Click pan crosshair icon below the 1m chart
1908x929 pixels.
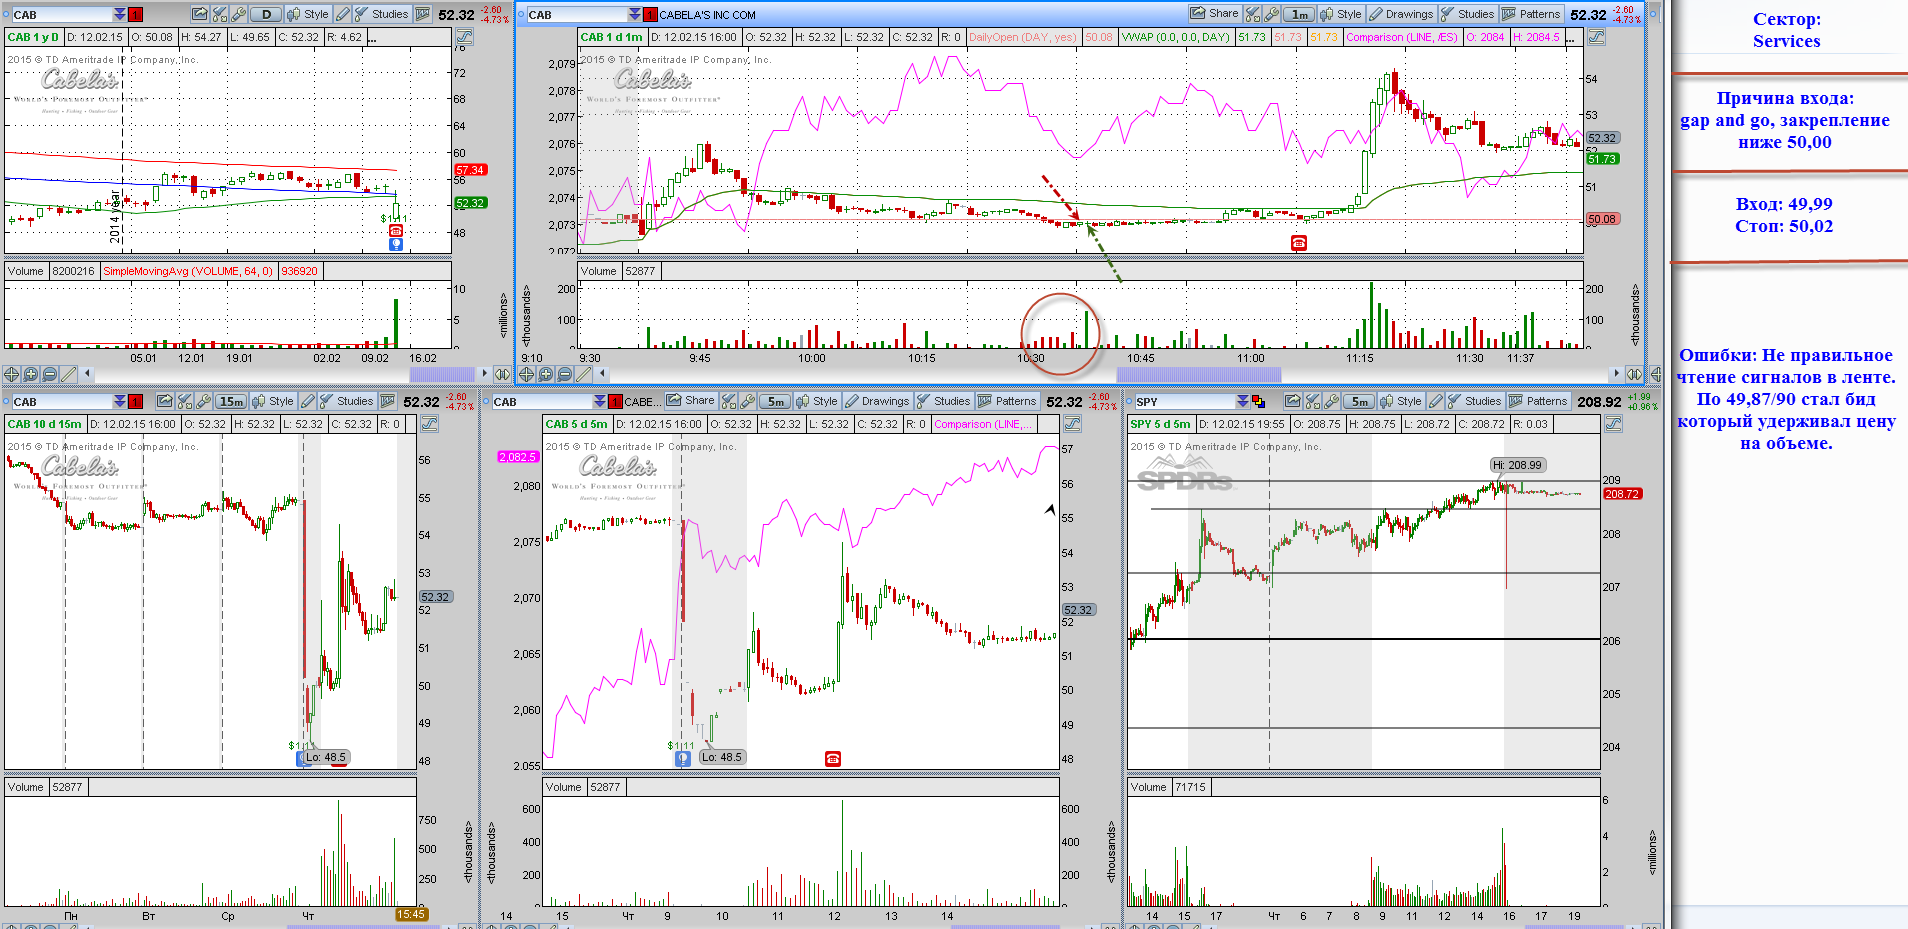tap(527, 374)
